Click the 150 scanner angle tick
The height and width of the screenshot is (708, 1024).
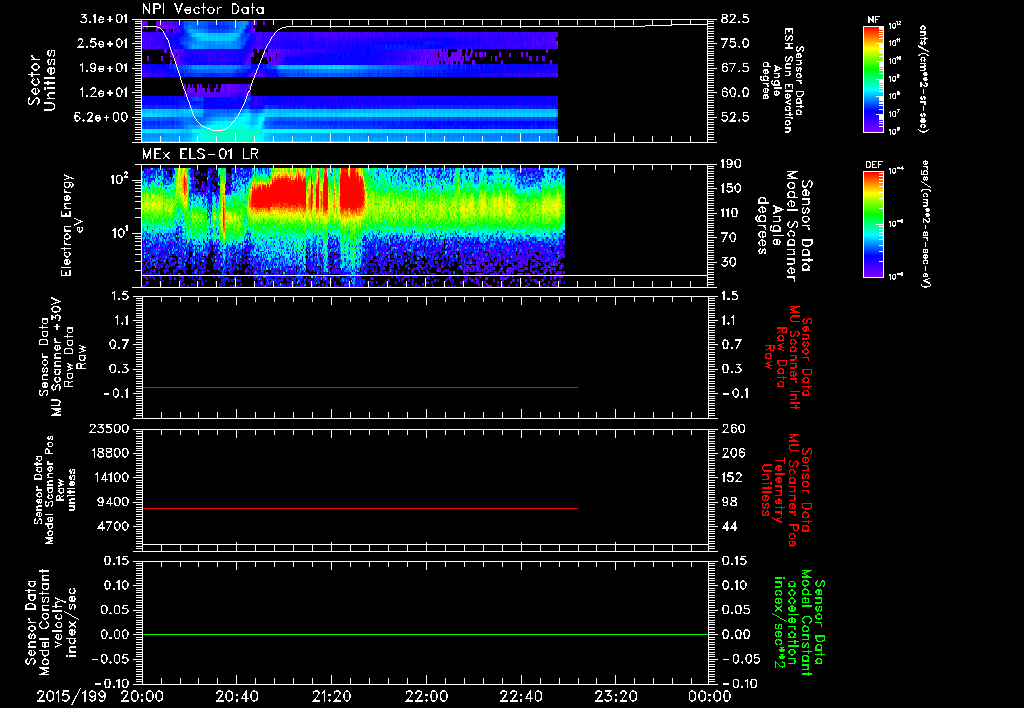click(x=731, y=188)
